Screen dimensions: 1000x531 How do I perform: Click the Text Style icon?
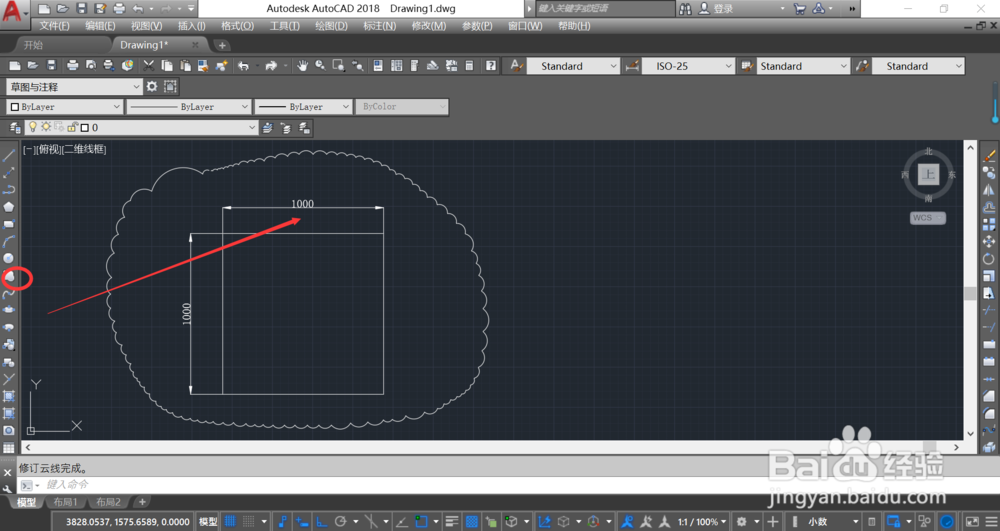coord(516,66)
